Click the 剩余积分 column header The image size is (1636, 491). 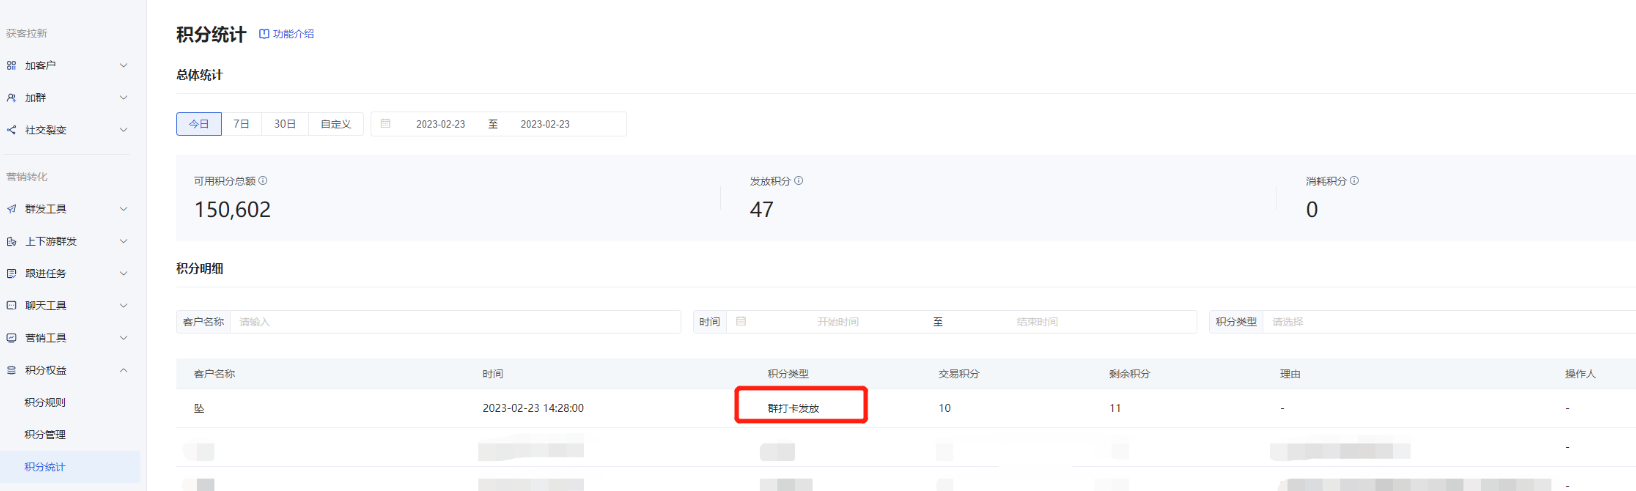coord(1129,374)
